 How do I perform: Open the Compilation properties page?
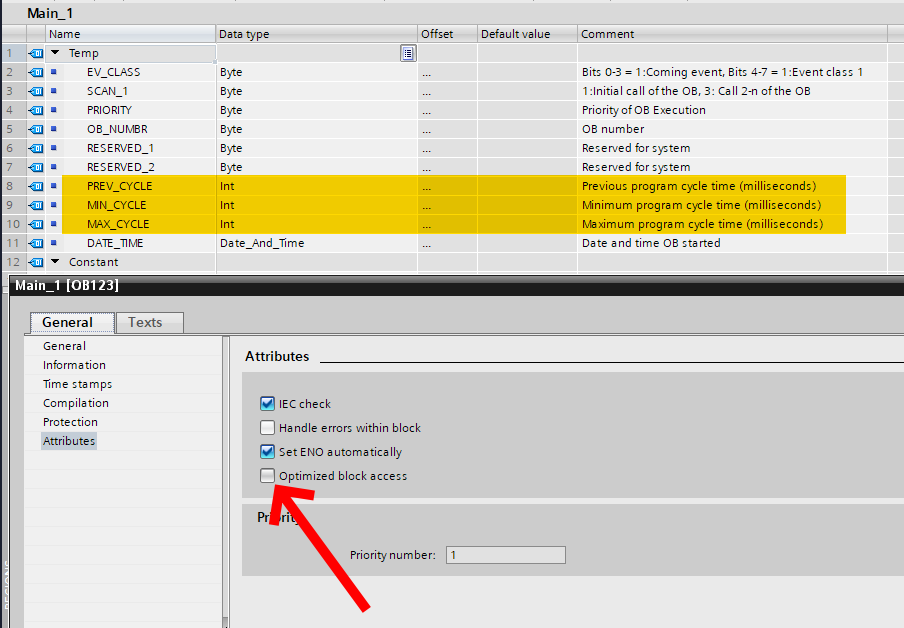(x=76, y=403)
